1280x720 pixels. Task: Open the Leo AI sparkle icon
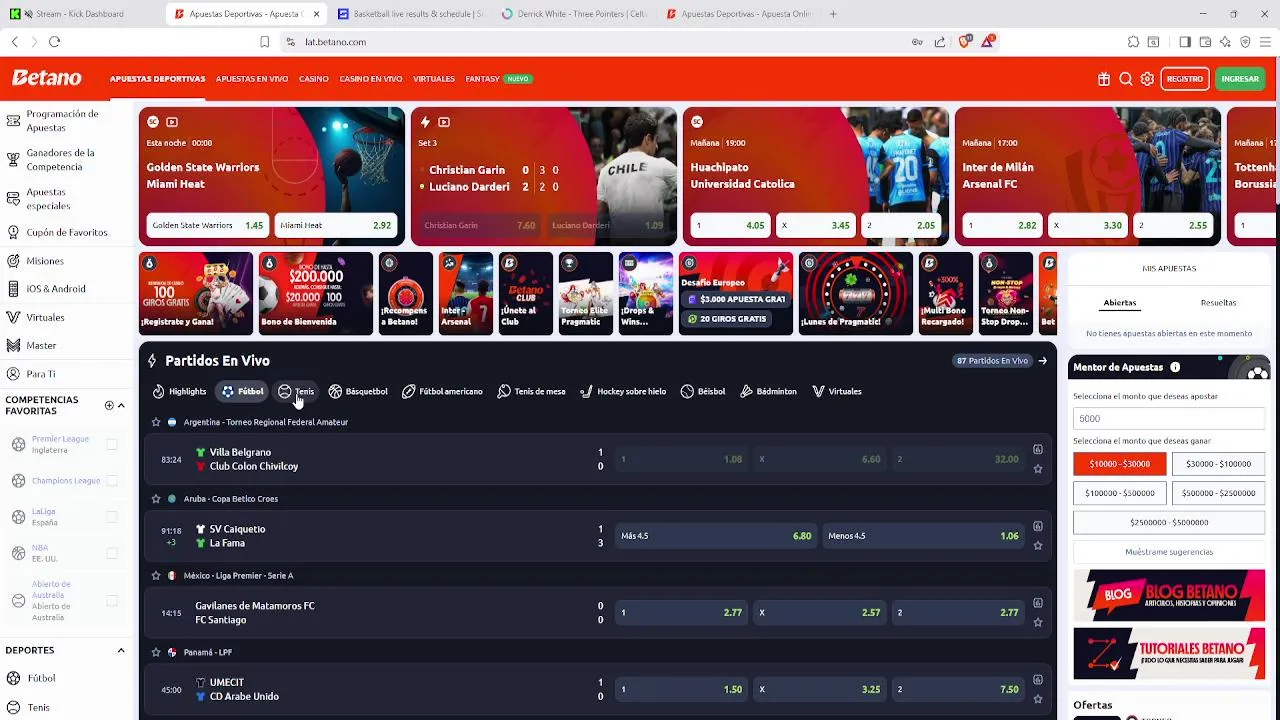click(1225, 42)
